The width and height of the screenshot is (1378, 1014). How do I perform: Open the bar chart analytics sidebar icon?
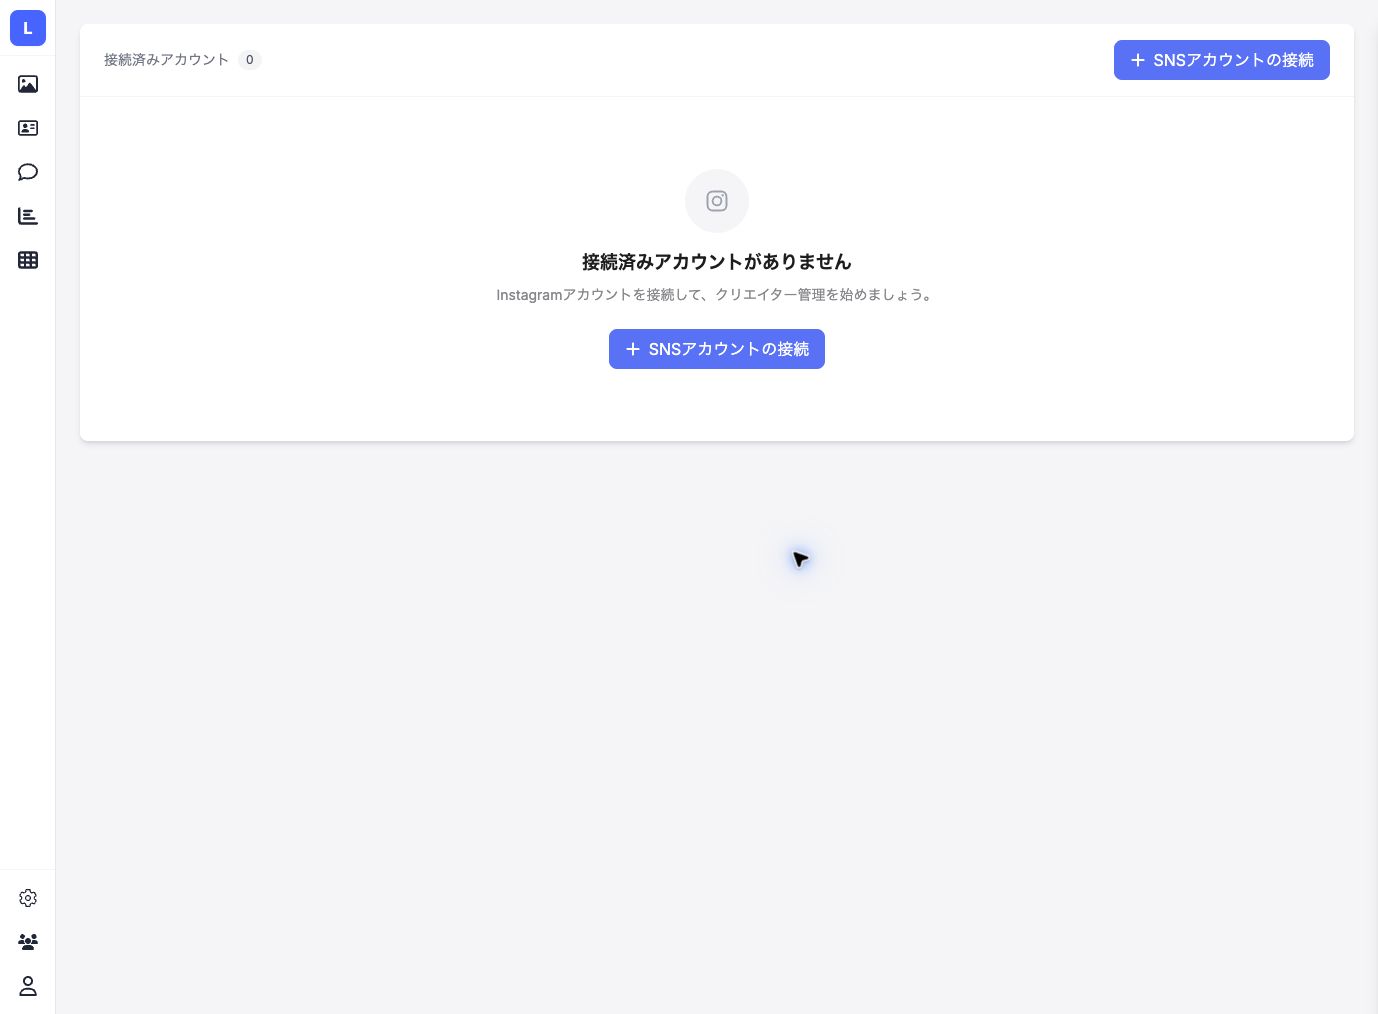pos(28,216)
